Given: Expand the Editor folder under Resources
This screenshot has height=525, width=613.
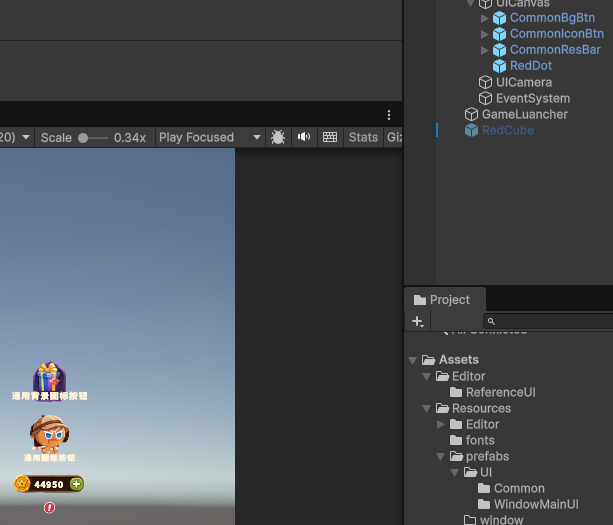Looking at the screenshot, I should (x=441, y=424).
